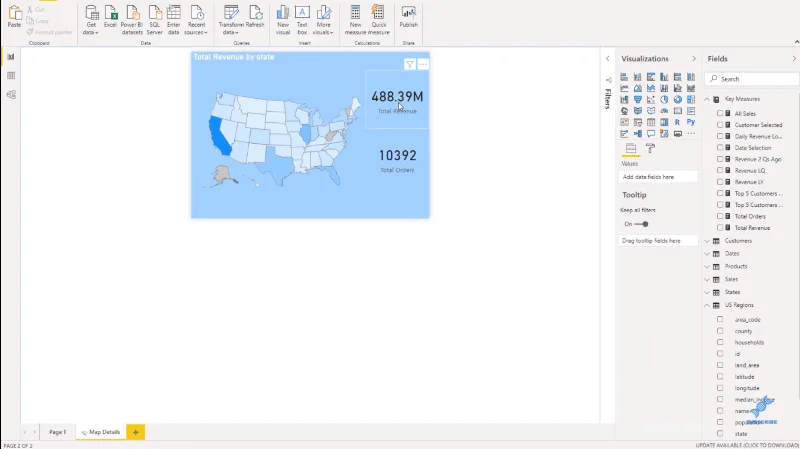The width and height of the screenshot is (800, 449).
Task: Open the Transform data dropdown
Action: [231, 20]
